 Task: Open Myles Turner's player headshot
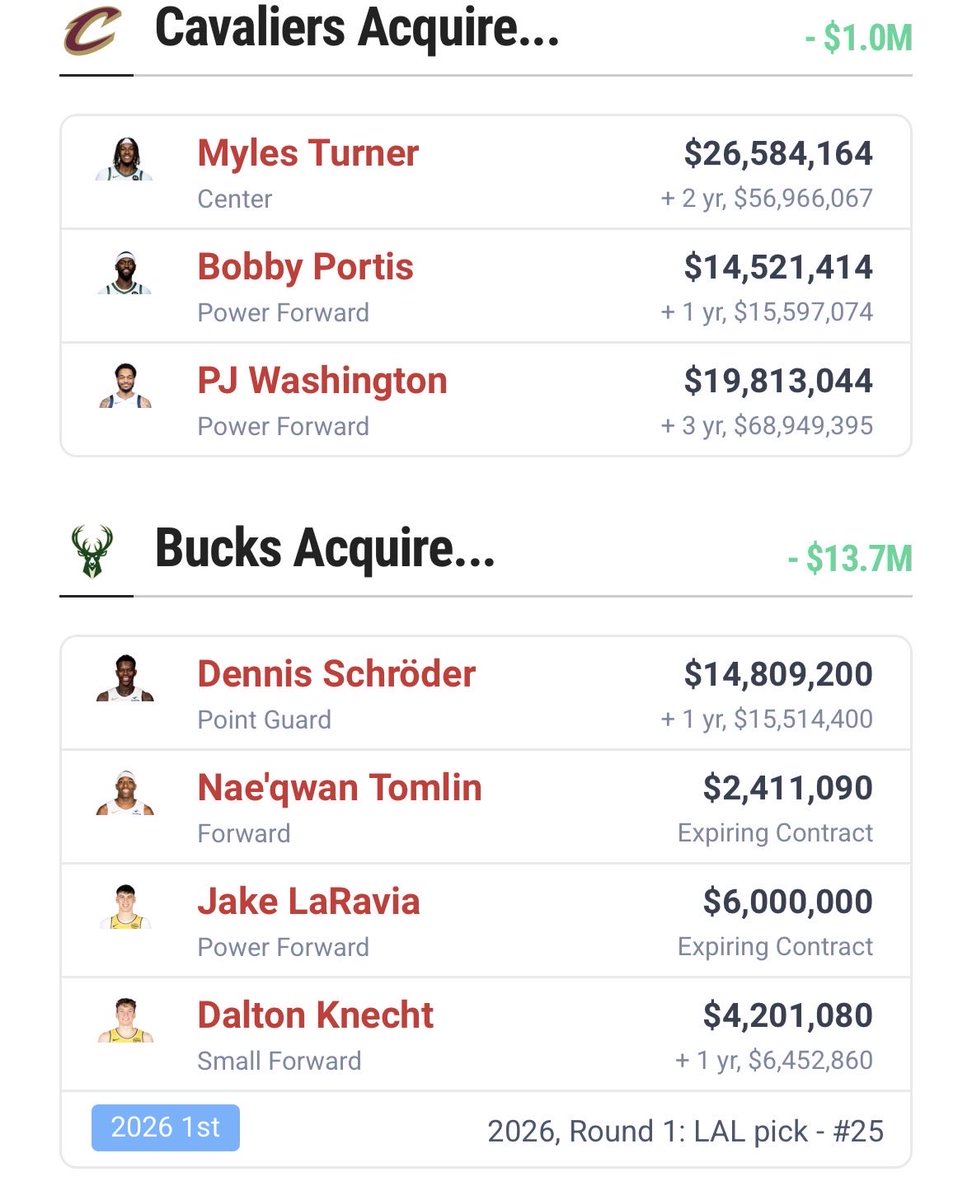tap(125, 160)
